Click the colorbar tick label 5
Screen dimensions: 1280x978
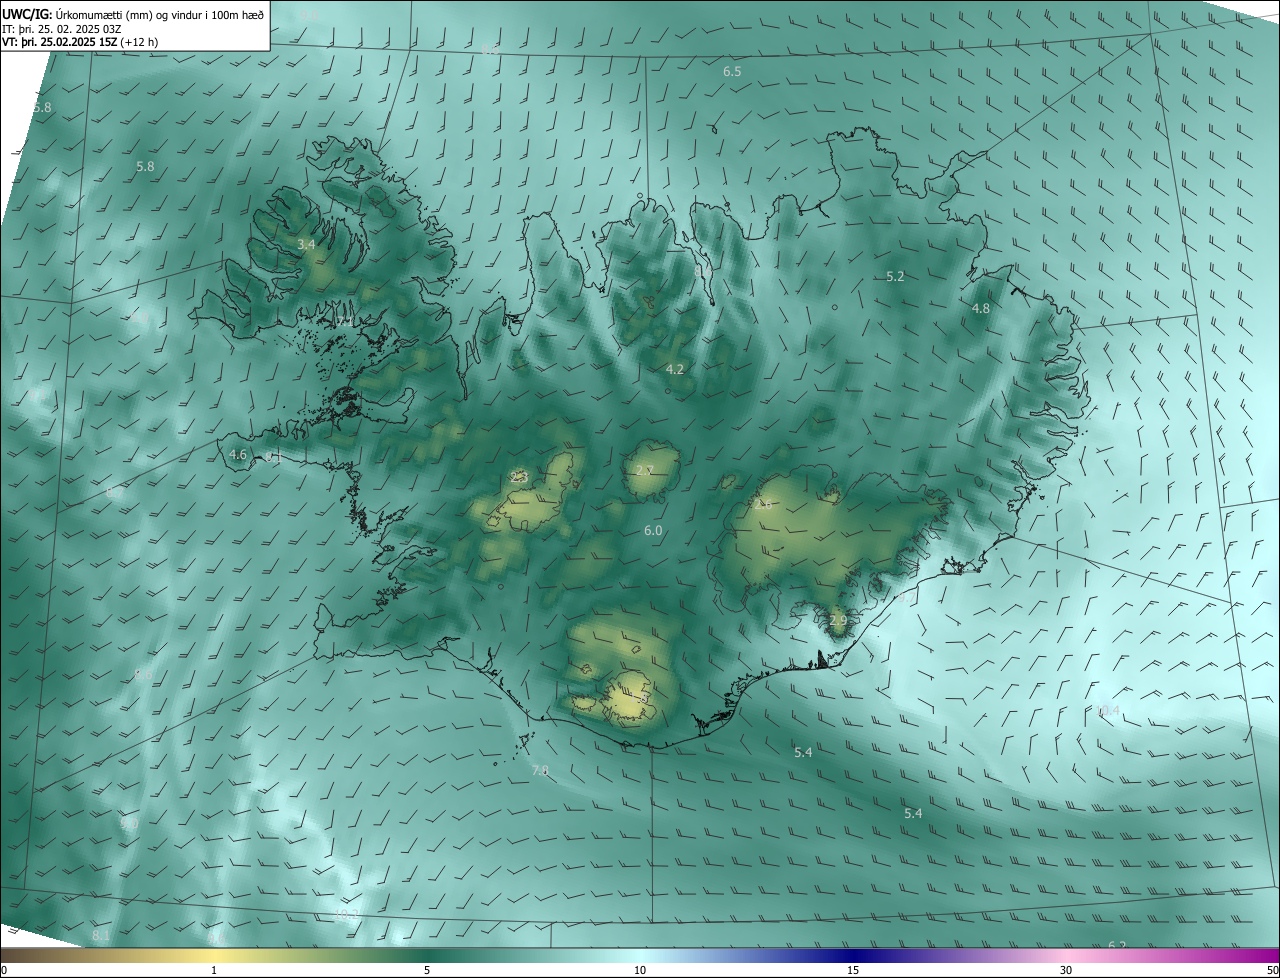[x=427, y=970]
